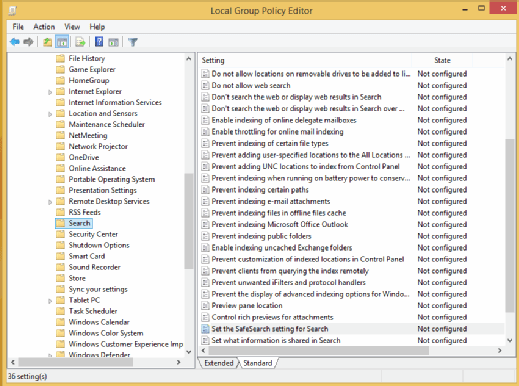Expand the Tablet PC tree node
Screen dimensions: 519x386
tap(50, 301)
